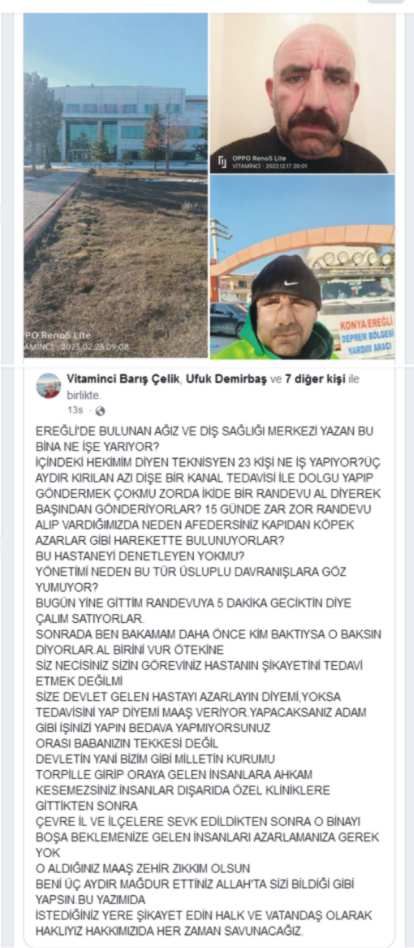
Task: Open Vitamincı Barış Çelik's profile link
Action: pyautogui.click(x=114, y=380)
